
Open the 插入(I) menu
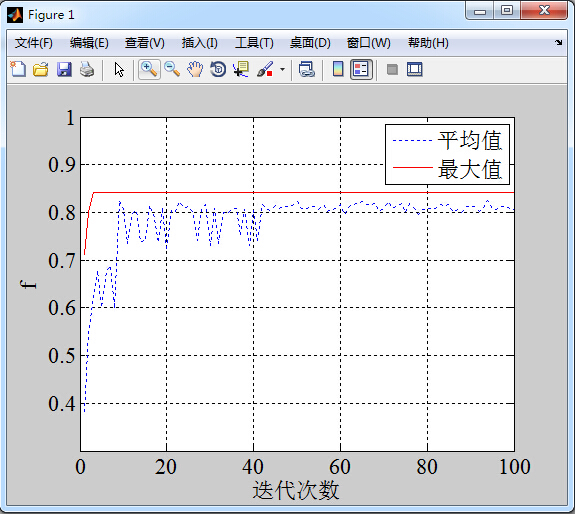[199, 43]
